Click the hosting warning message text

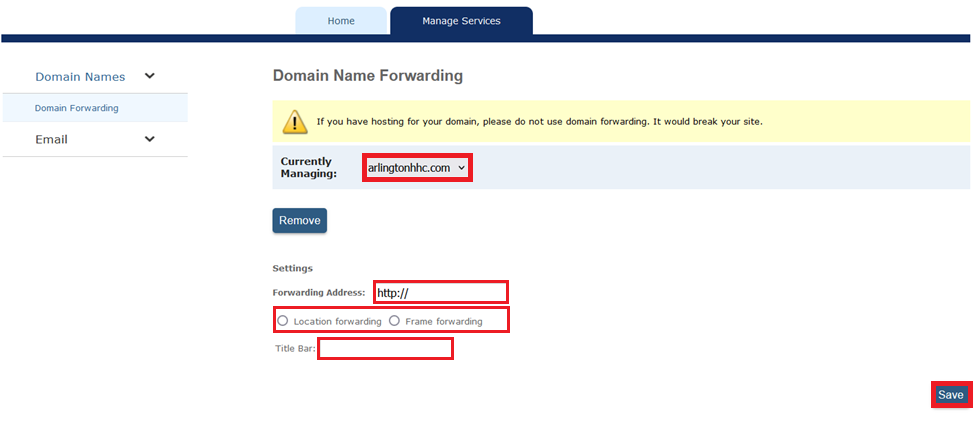tap(539, 122)
